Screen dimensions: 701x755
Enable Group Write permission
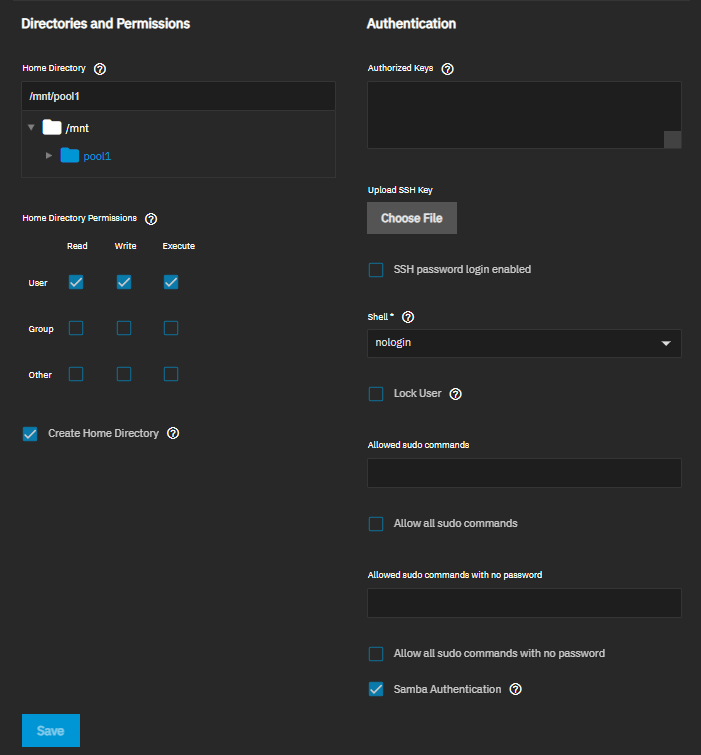pos(124,328)
